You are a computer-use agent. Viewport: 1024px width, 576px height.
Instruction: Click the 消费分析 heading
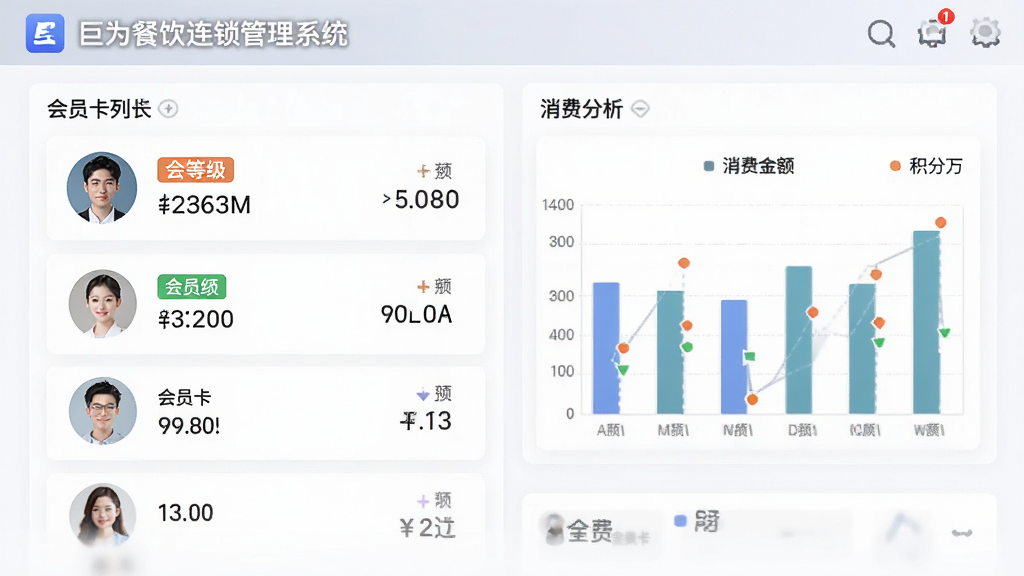(582, 108)
